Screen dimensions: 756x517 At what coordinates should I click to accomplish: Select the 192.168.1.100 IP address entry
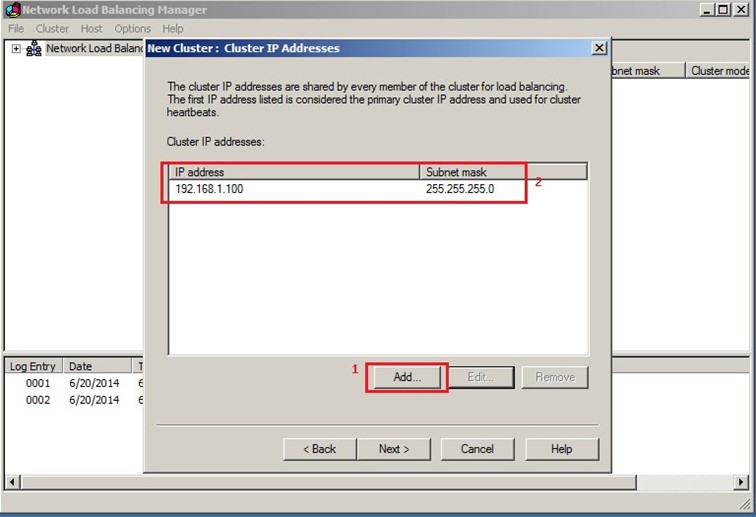pos(209,189)
